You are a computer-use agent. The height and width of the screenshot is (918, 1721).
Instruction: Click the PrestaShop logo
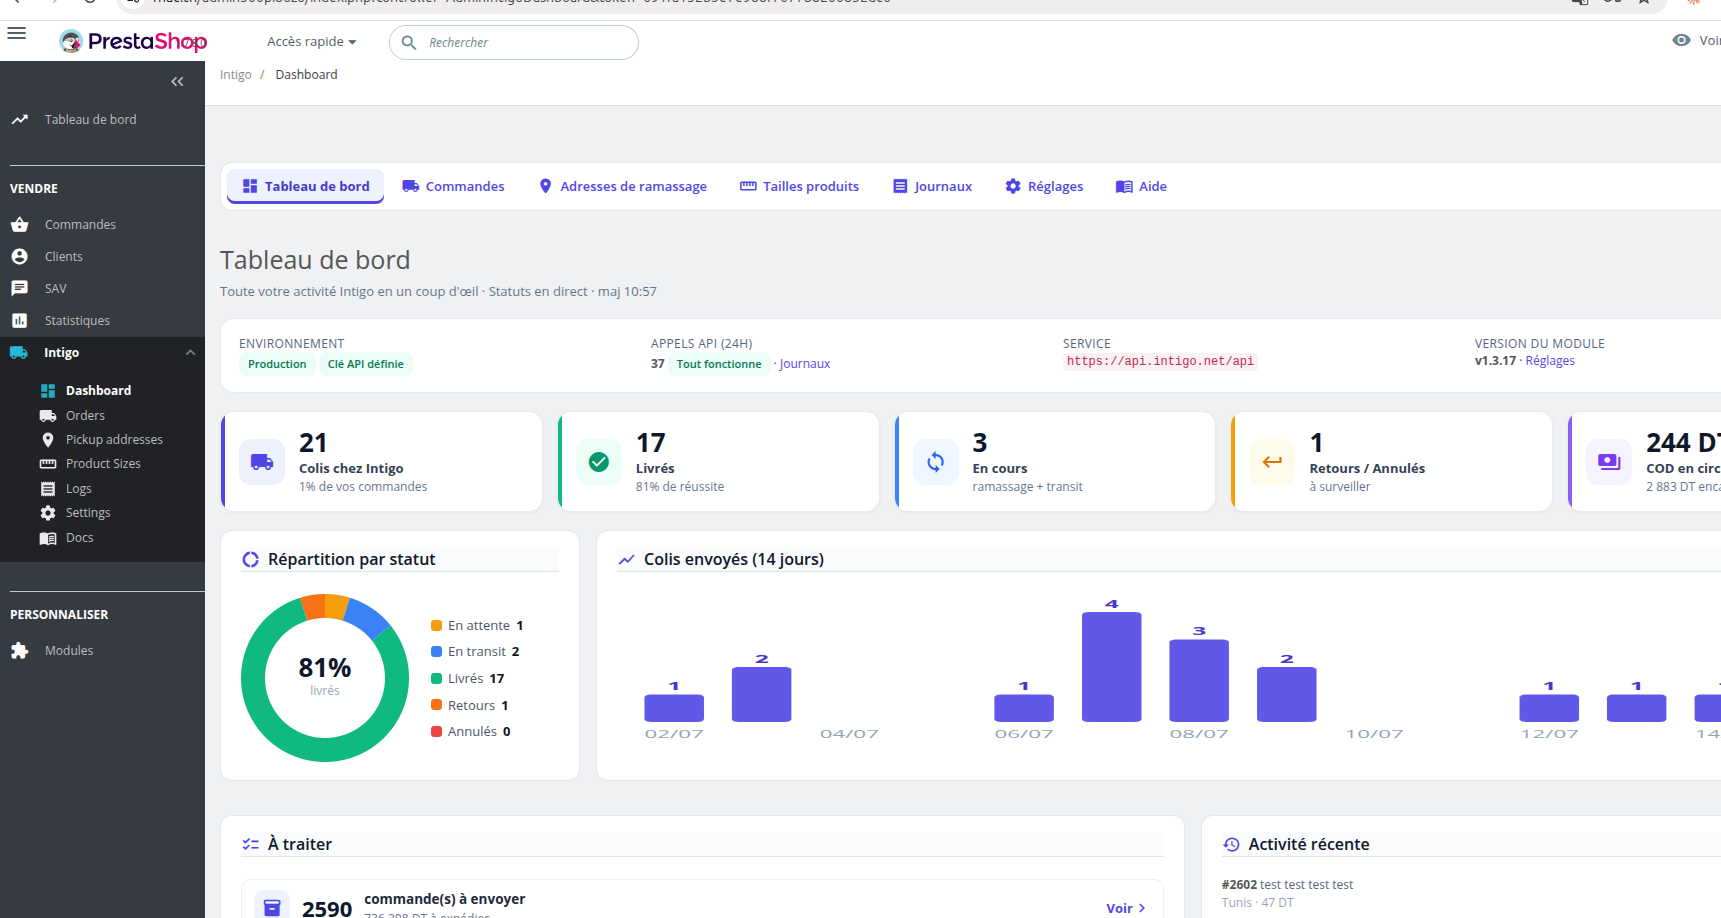[x=133, y=41]
